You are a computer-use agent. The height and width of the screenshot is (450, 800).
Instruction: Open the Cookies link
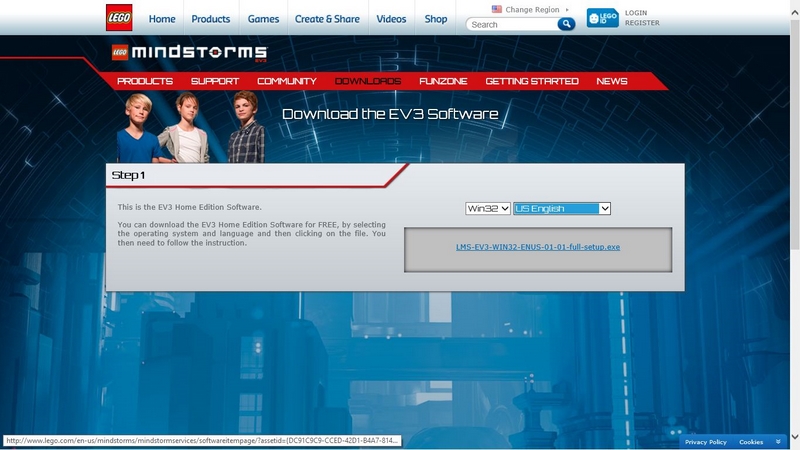[x=751, y=442]
